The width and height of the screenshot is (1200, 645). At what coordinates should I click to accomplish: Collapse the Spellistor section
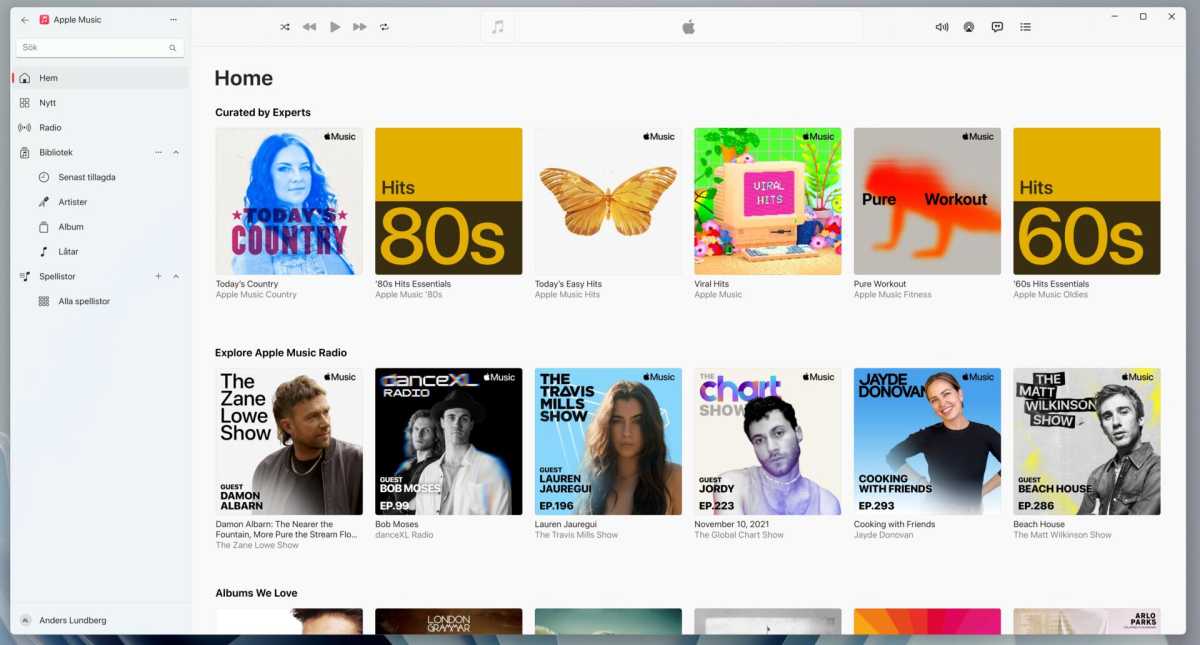[x=176, y=276]
